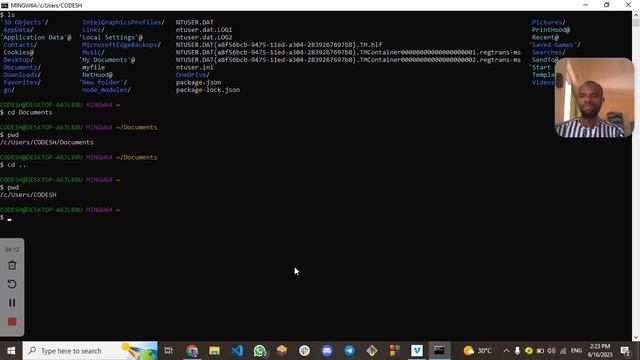The height and width of the screenshot is (360, 640).
Task: Stop the recording with the red square
Action: tap(12, 322)
